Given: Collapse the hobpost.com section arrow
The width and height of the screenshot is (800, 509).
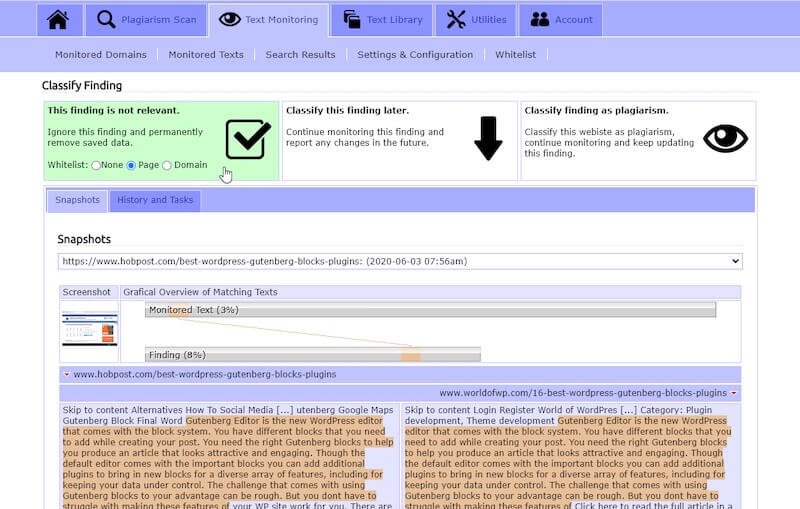Looking at the screenshot, I should (66, 374).
